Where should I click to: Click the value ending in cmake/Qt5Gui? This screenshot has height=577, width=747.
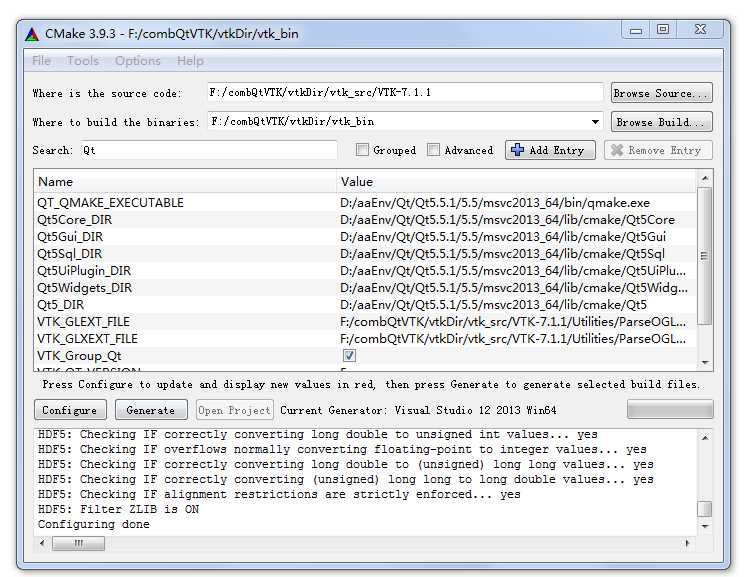(503, 237)
